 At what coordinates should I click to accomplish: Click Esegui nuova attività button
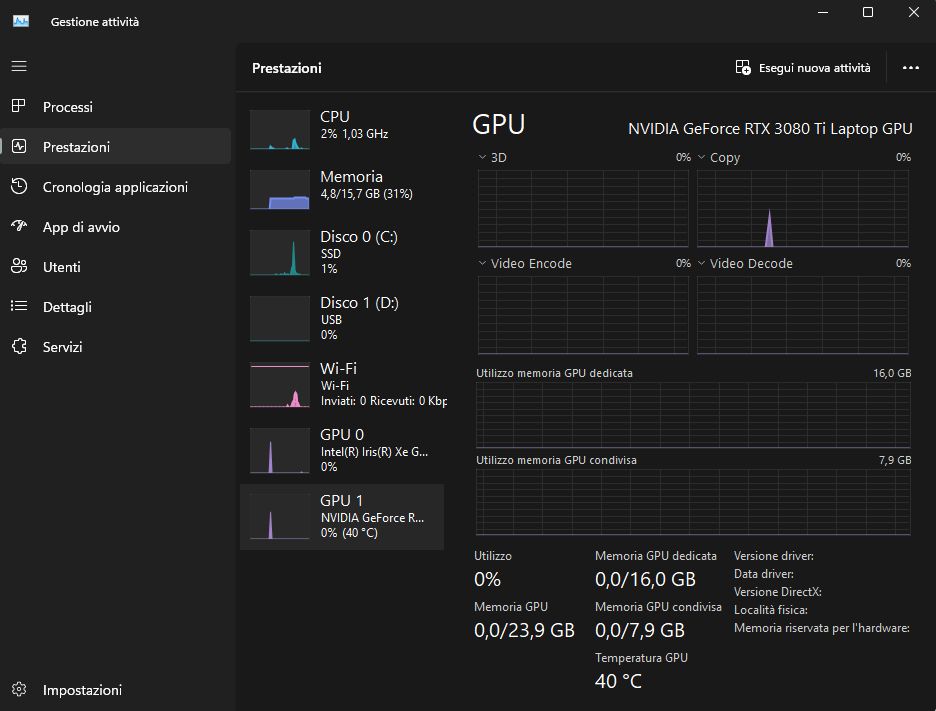pyautogui.click(x=803, y=68)
